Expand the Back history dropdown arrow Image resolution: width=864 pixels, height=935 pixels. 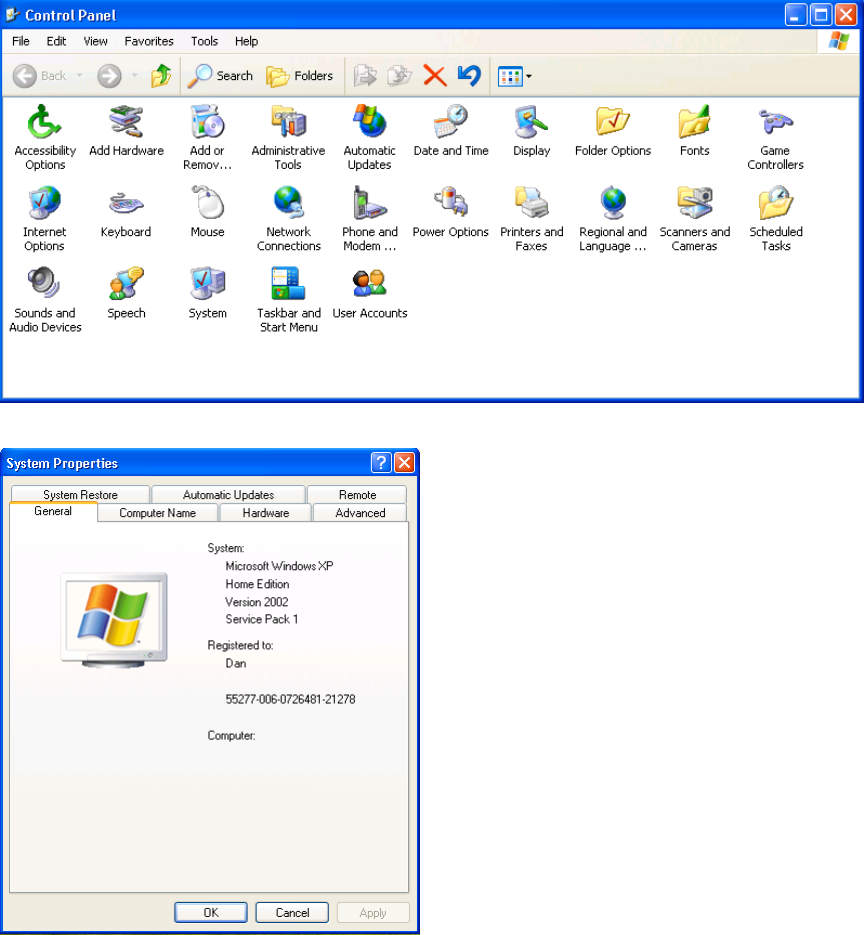pos(79,76)
